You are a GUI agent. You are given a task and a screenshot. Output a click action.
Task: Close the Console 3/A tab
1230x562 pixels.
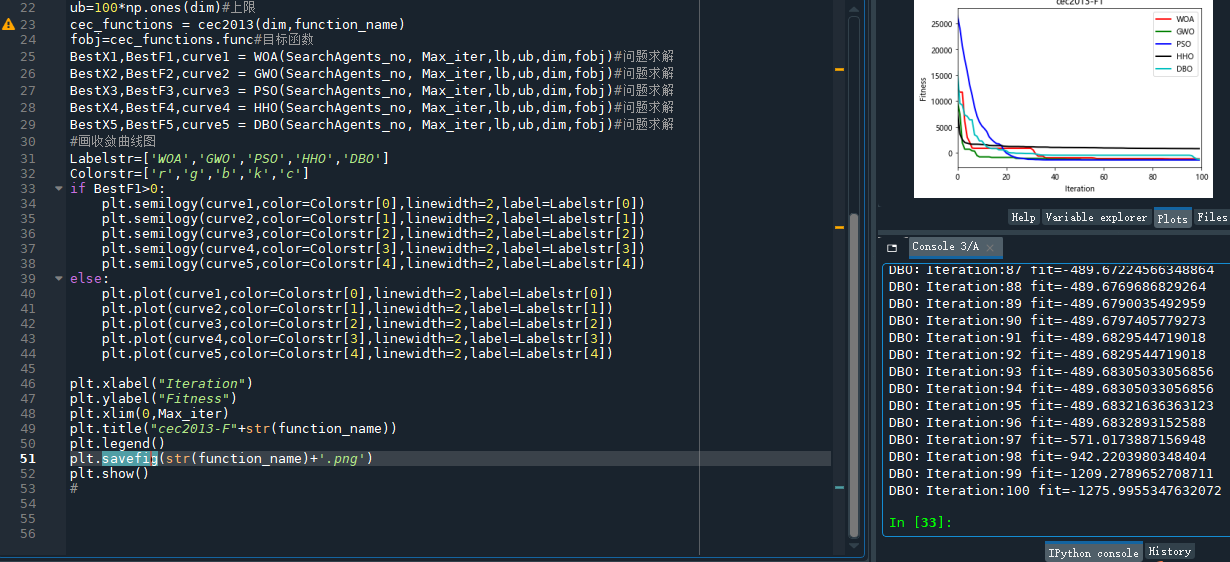pos(990,247)
